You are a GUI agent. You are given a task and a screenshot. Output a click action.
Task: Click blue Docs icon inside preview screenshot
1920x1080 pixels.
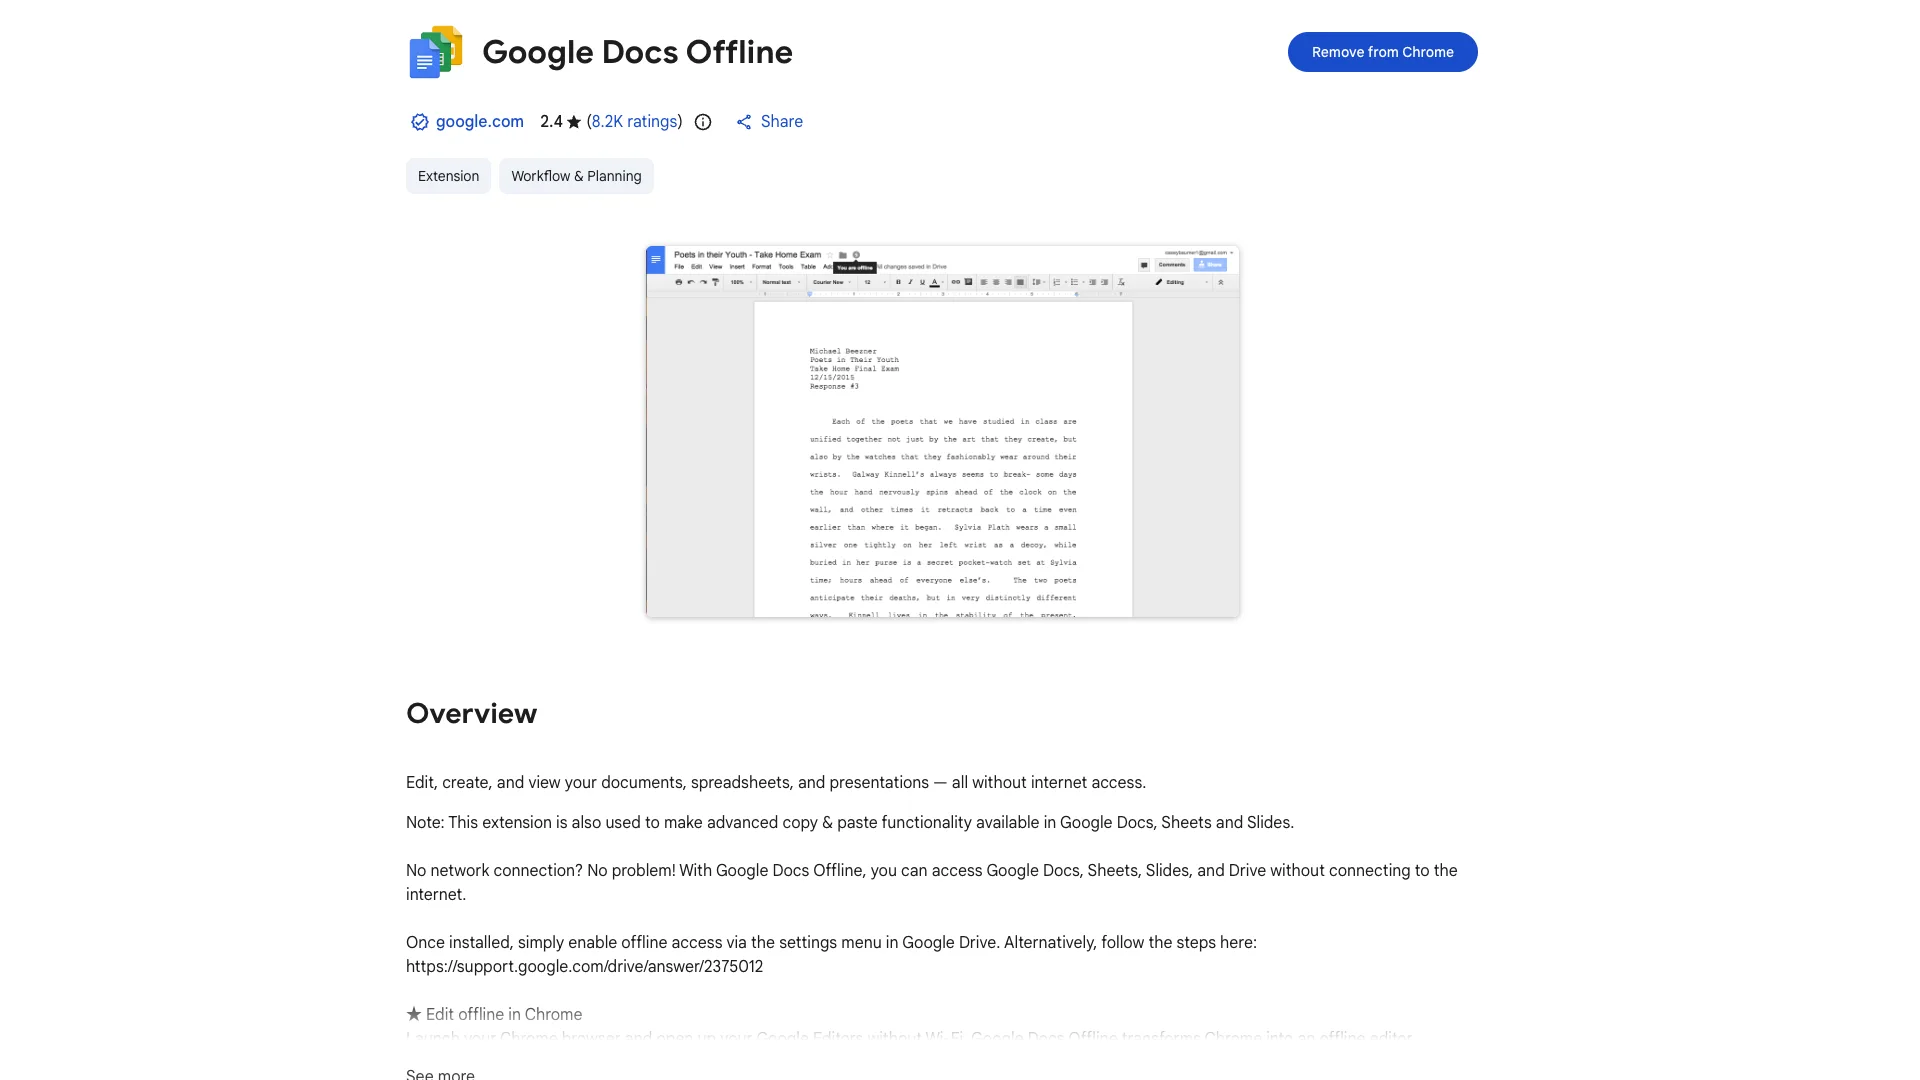coord(655,260)
